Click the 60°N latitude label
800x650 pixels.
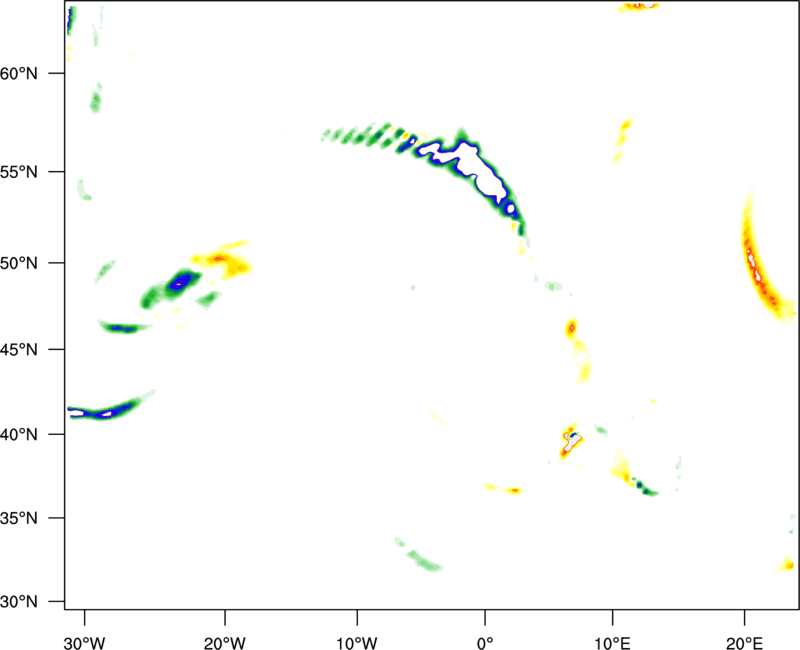click(19, 73)
